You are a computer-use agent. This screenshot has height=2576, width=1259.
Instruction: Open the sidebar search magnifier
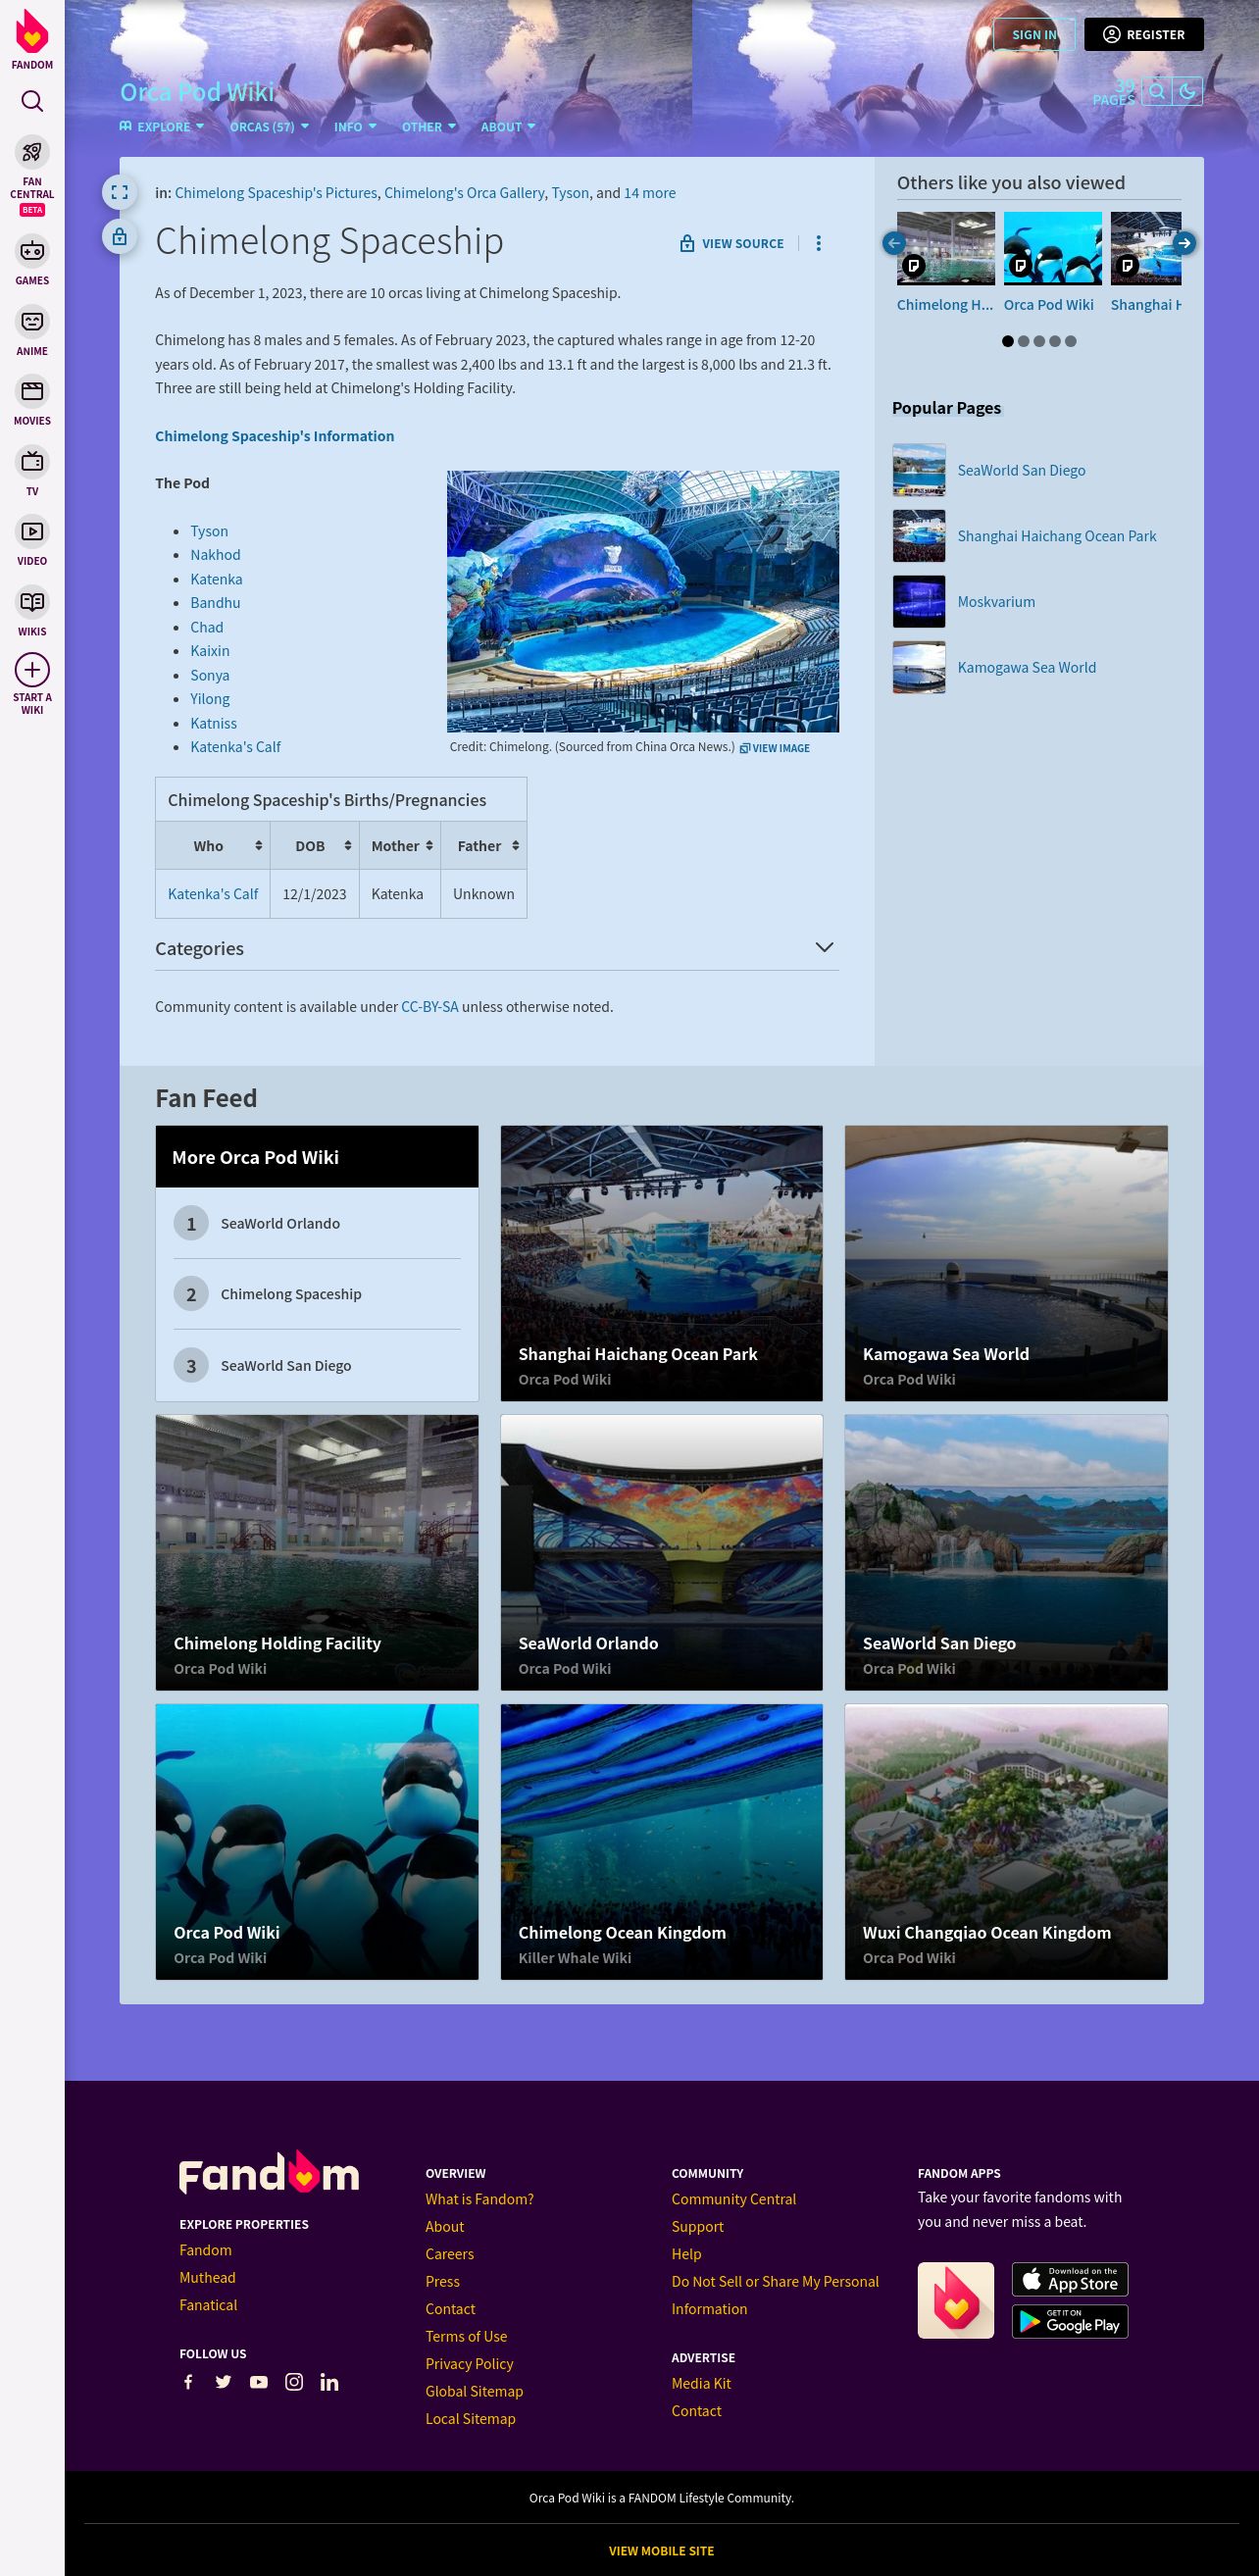coord(32,101)
